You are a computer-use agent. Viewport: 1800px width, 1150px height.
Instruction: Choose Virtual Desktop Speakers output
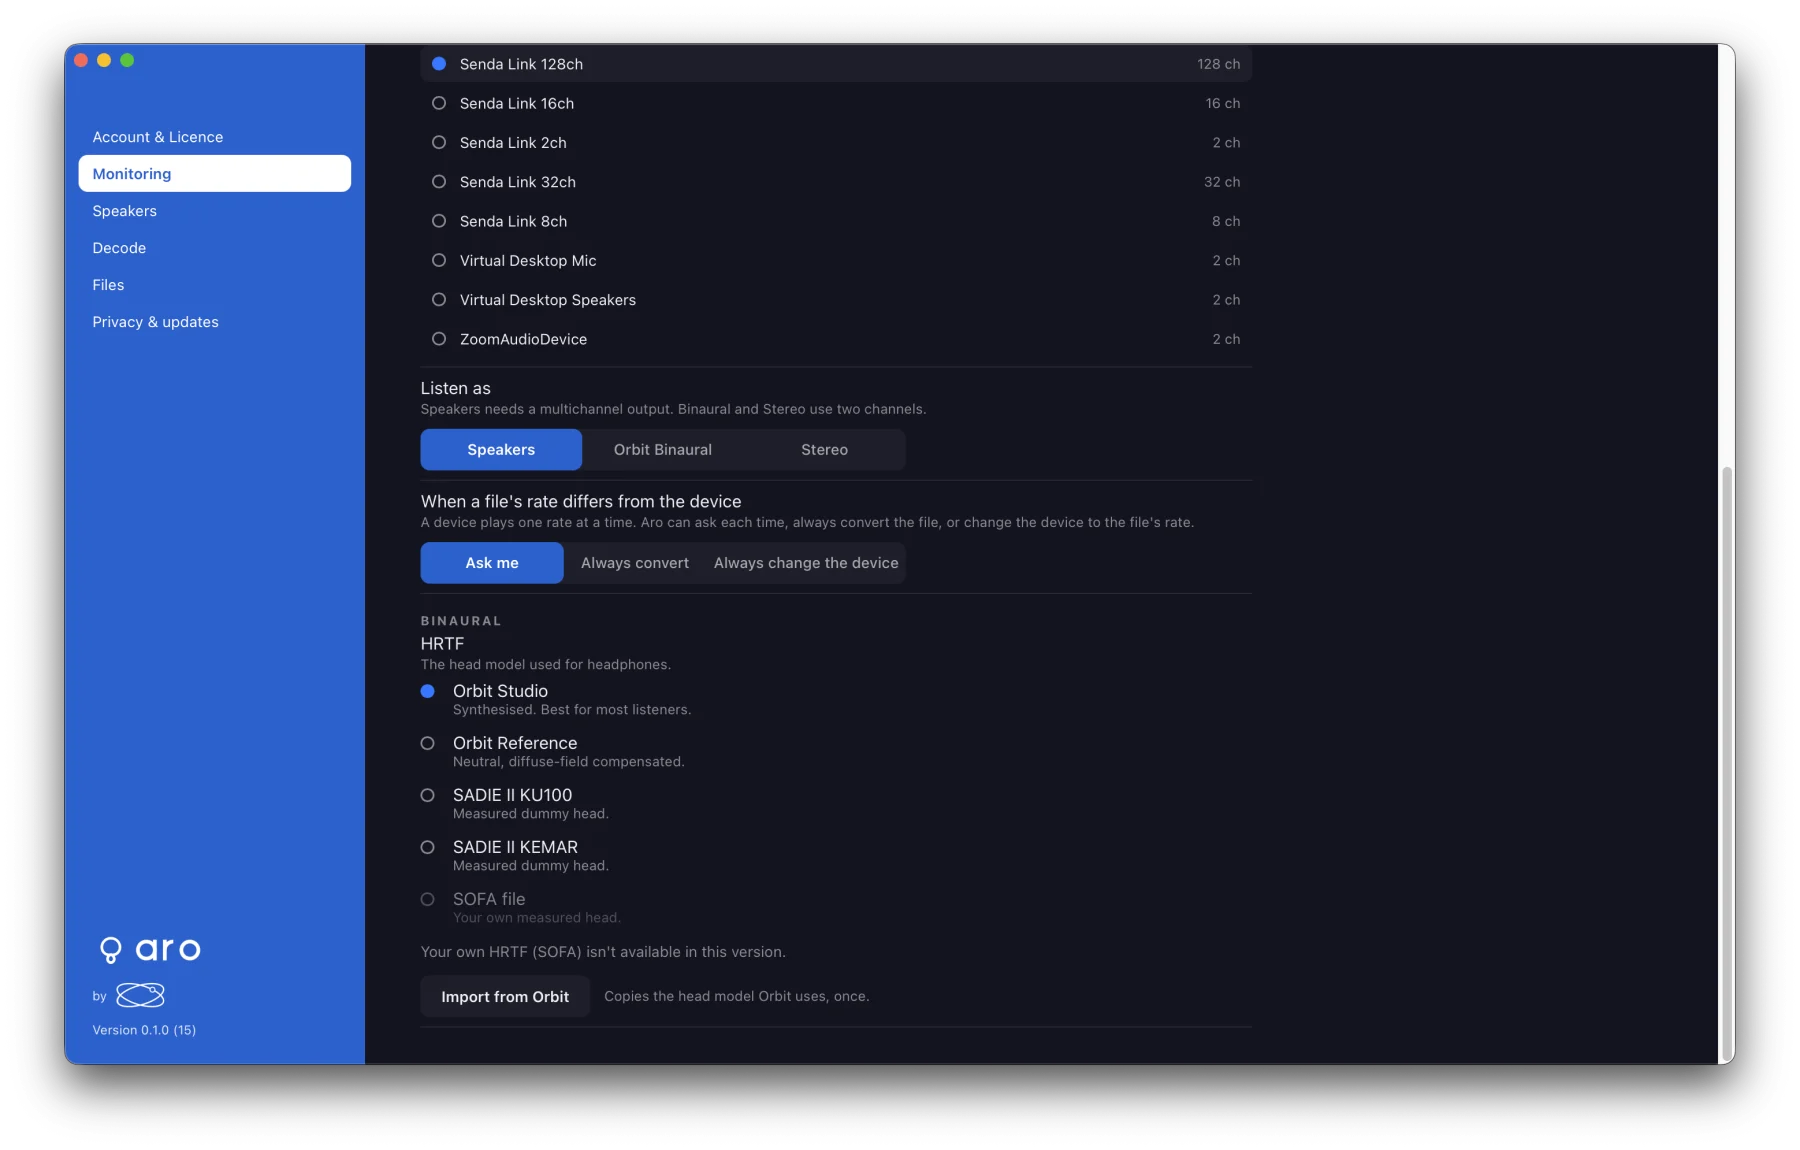click(x=836, y=300)
